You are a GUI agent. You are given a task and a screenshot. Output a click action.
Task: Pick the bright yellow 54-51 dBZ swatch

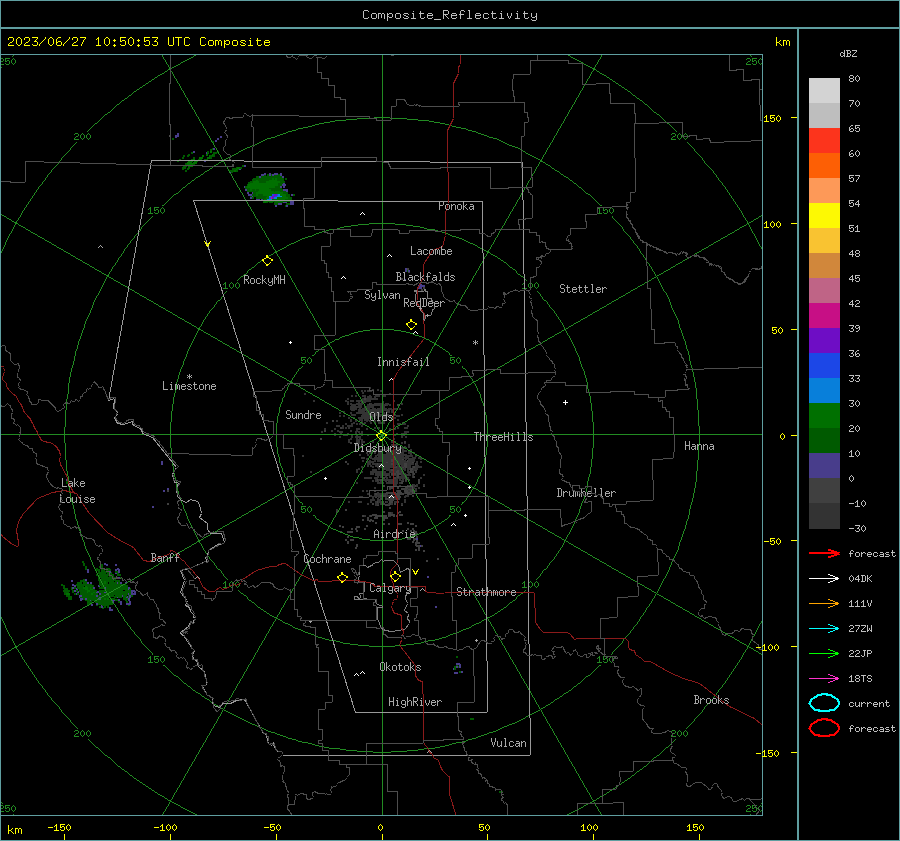824,216
